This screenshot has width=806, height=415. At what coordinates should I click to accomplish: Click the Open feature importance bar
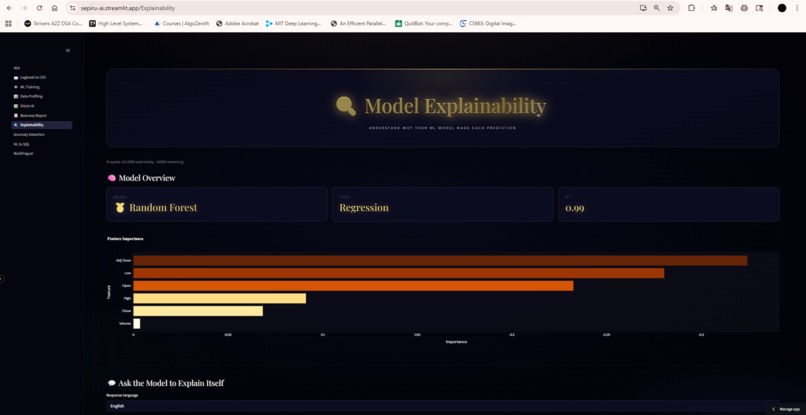pyautogui.click(x=353, y=285)
